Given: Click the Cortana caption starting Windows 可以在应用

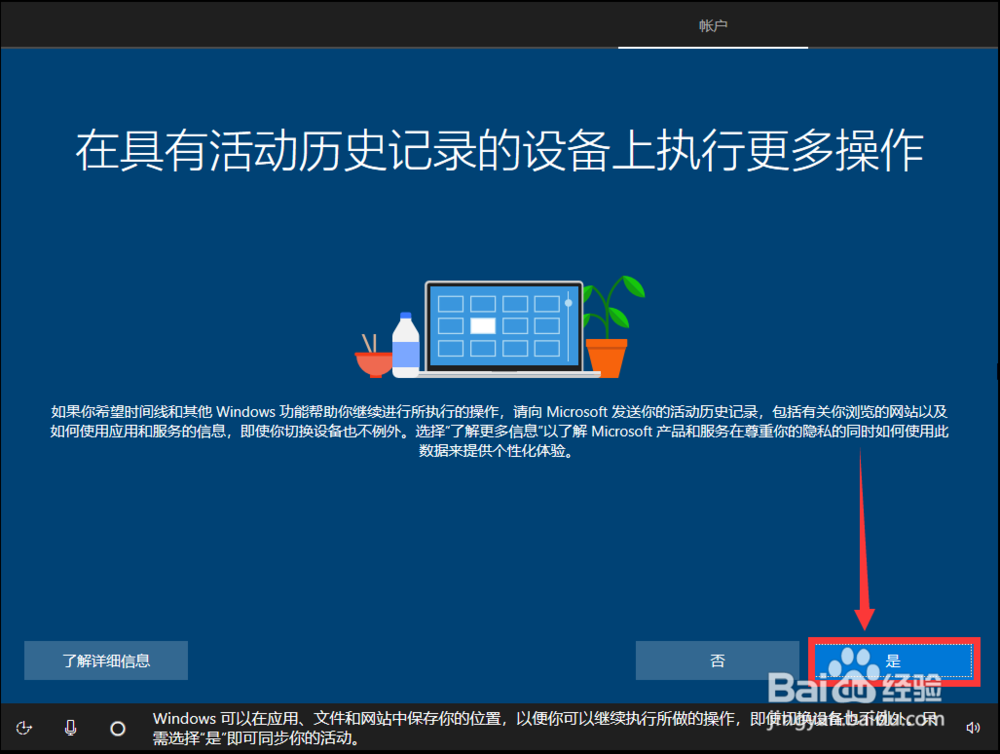Looking at the screenshot, I should click(545, 728).
